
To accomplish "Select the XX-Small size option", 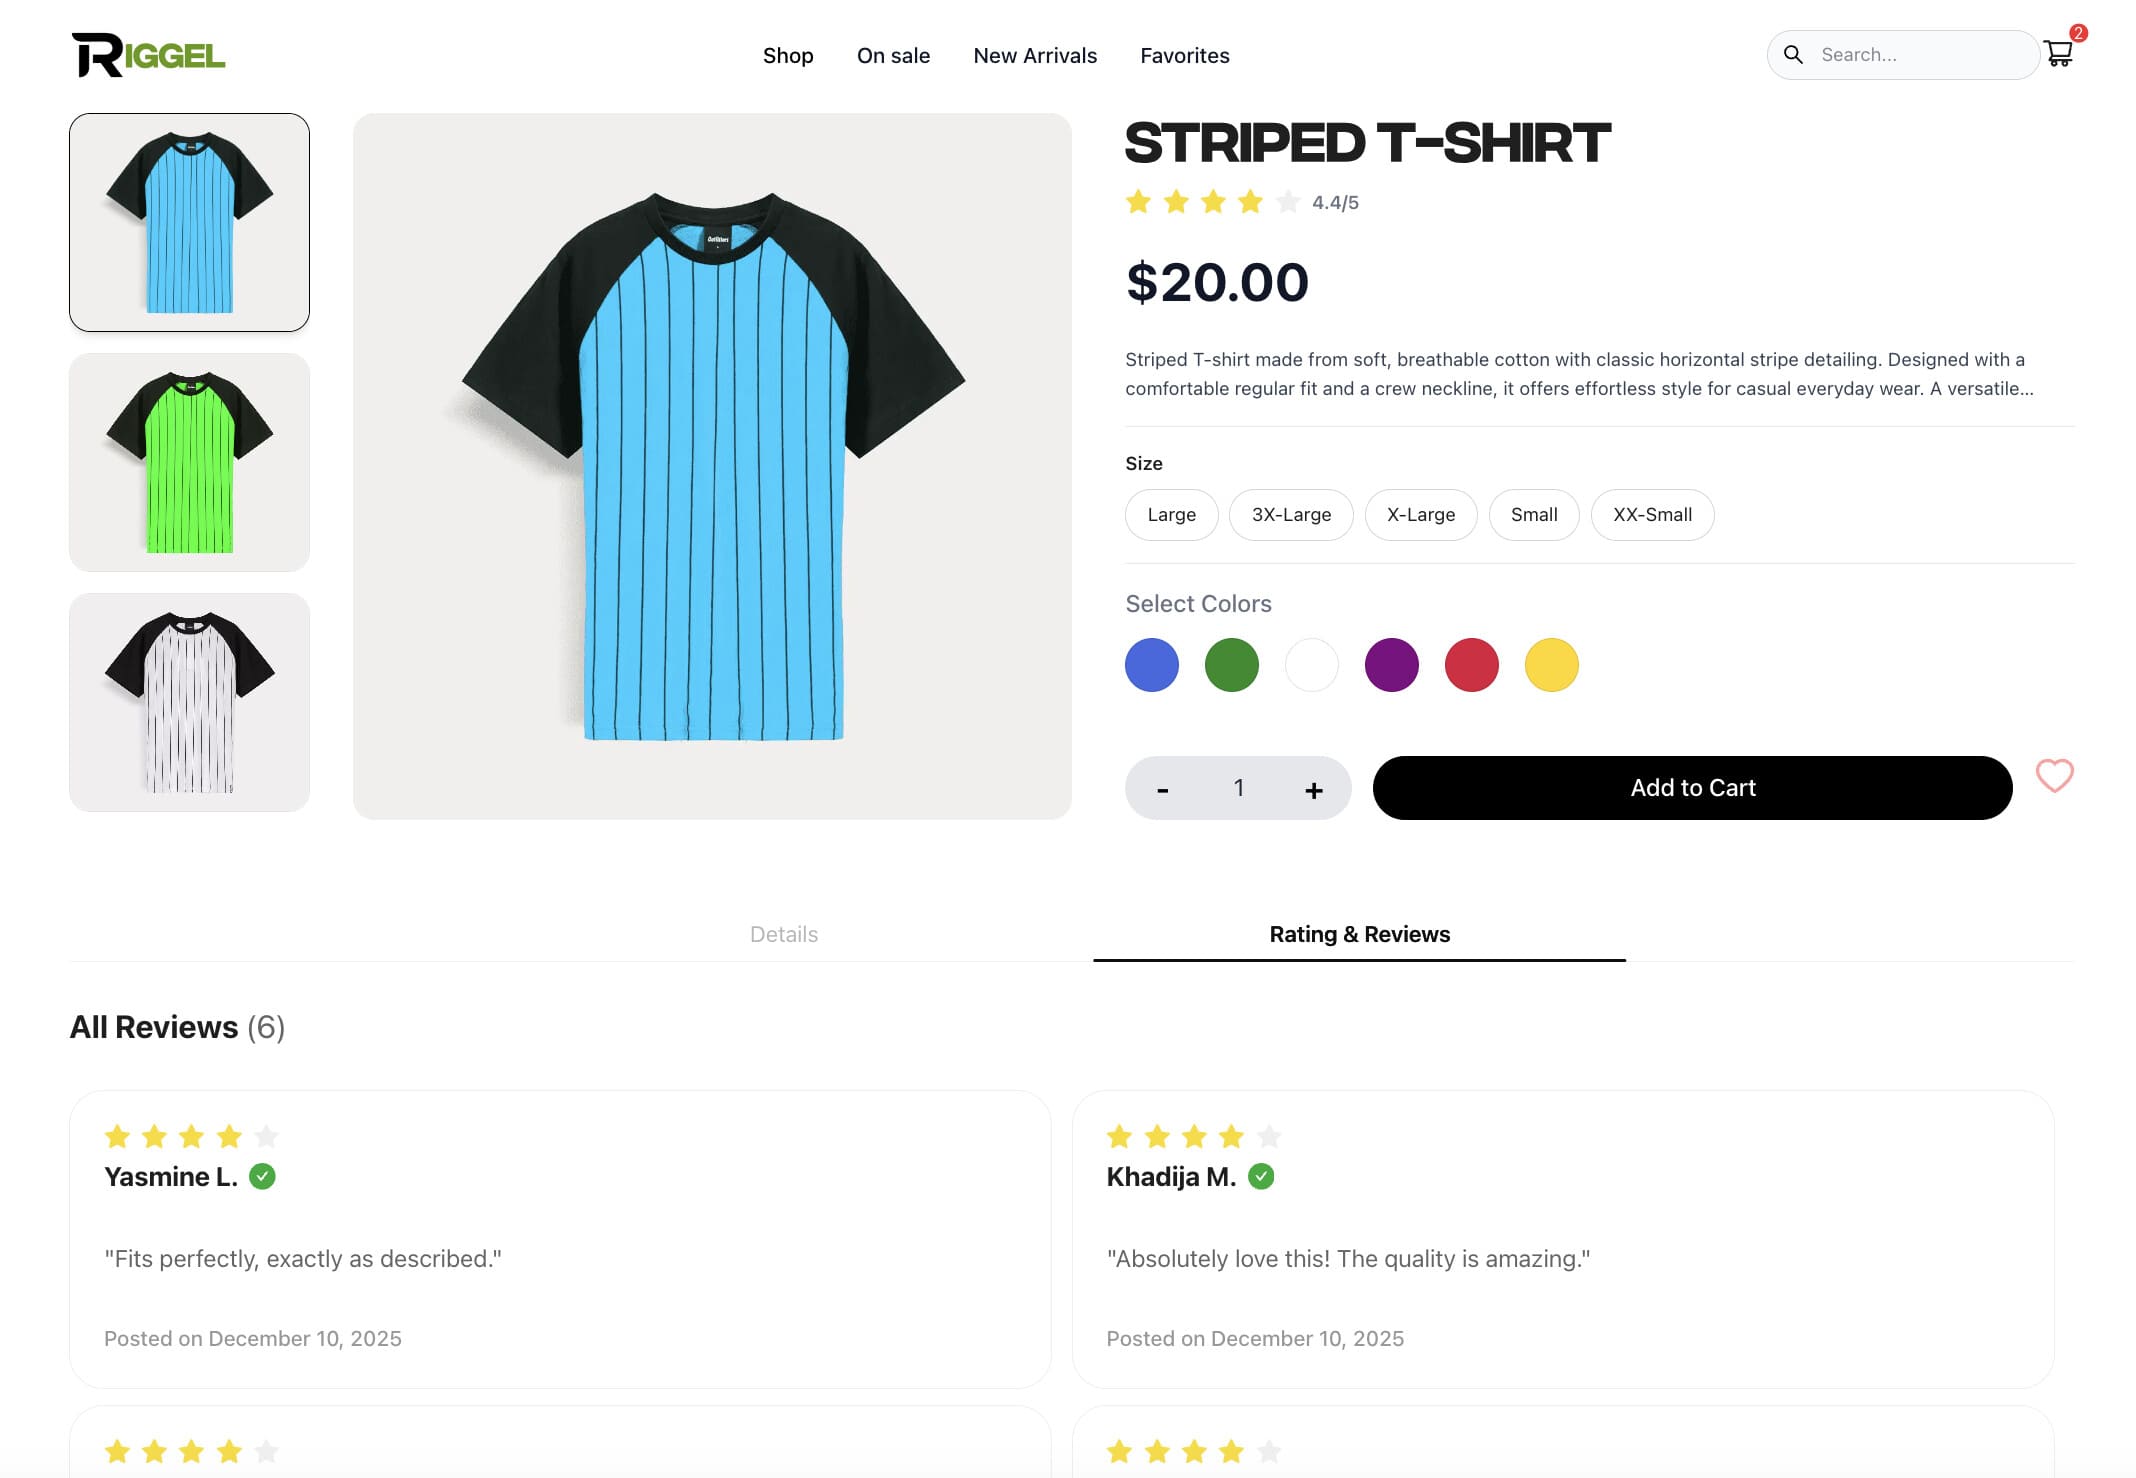I will [1652, 515].
